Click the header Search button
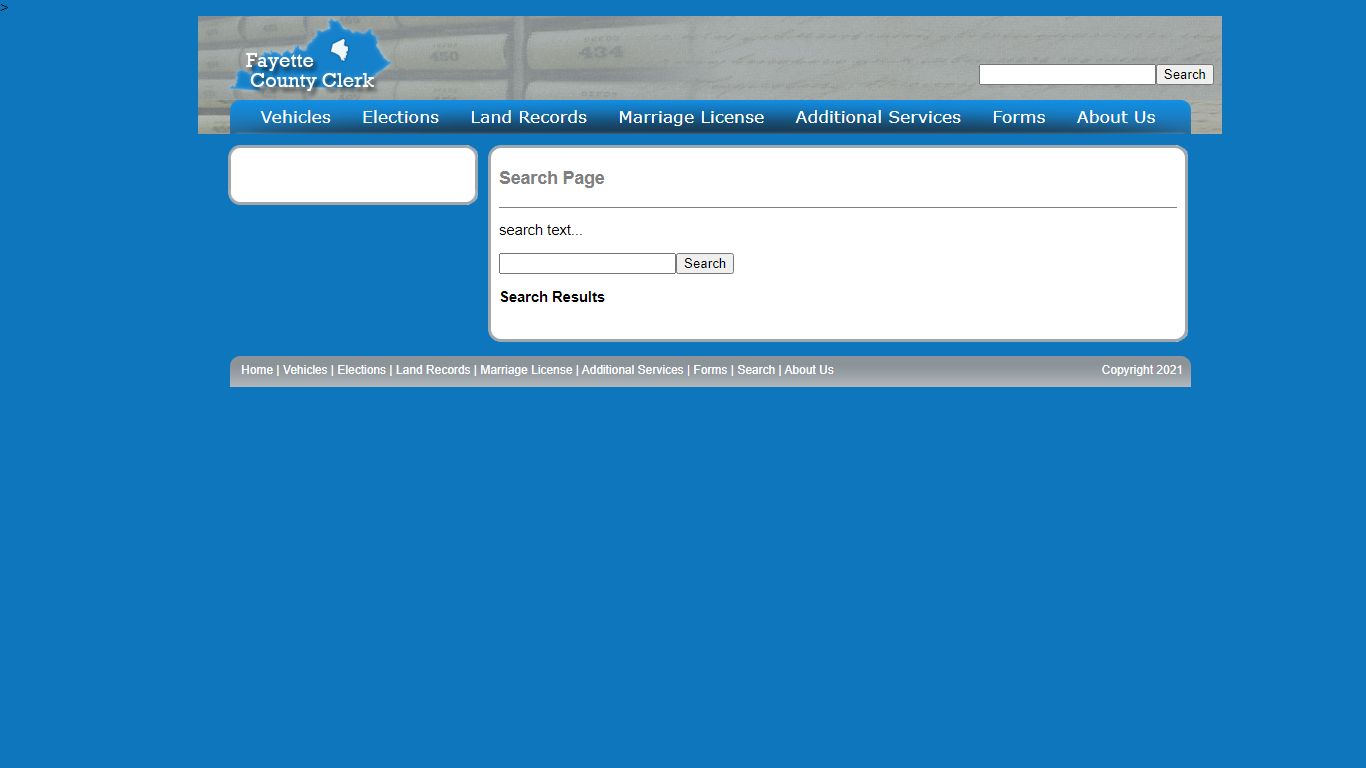The height and width of the screenshot is (768, 1366). (1185, 75)
